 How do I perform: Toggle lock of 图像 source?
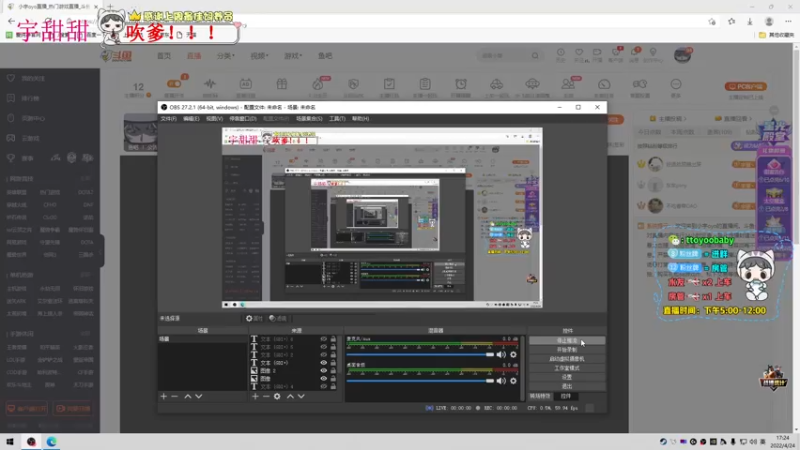(x=333, y=379)
